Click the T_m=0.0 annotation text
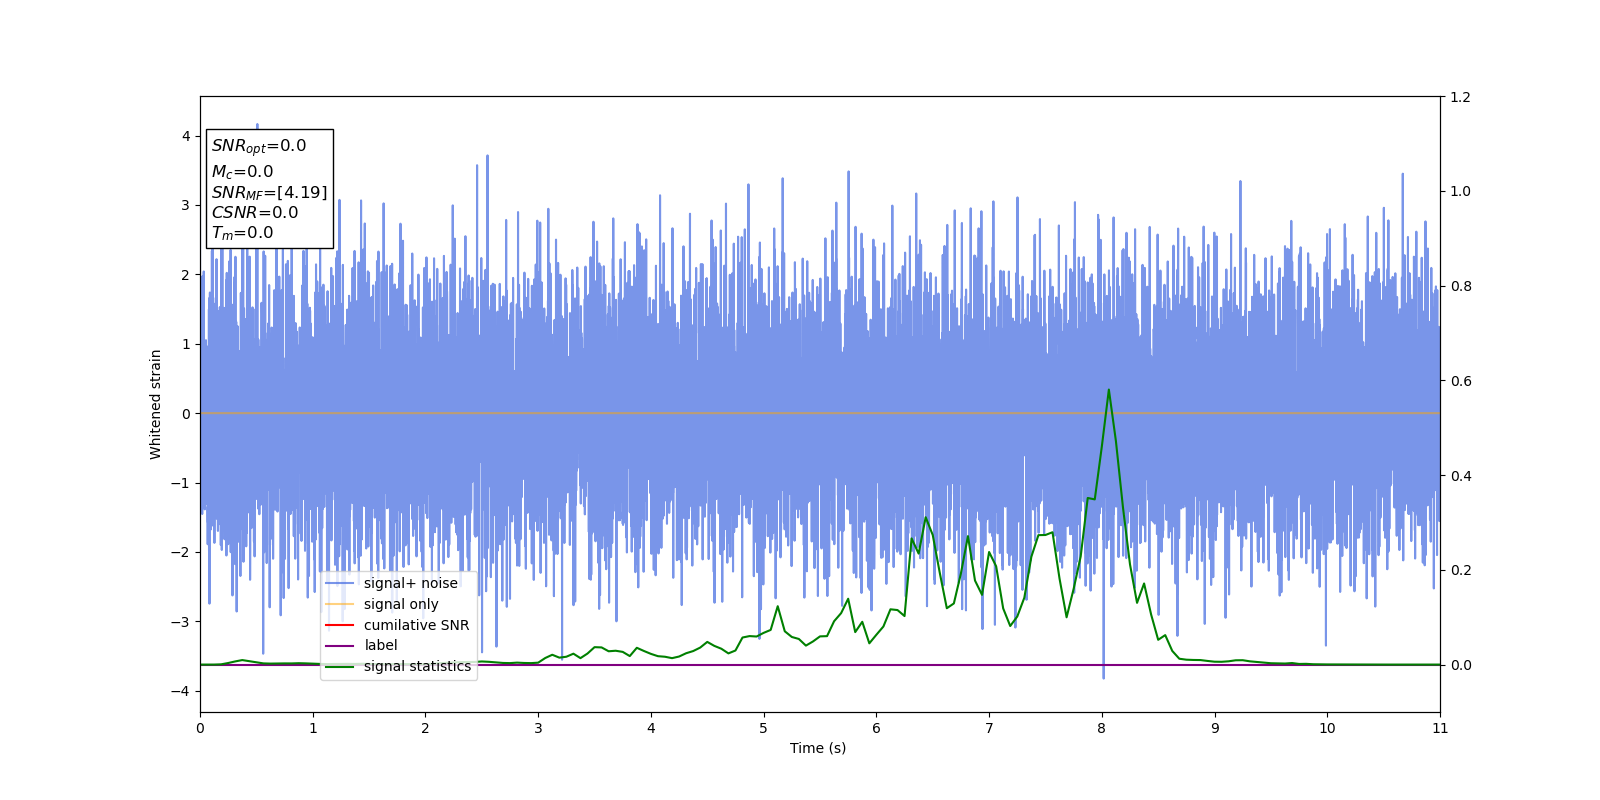This screenshot has height=800, width=1600. [x=242, y=233]
